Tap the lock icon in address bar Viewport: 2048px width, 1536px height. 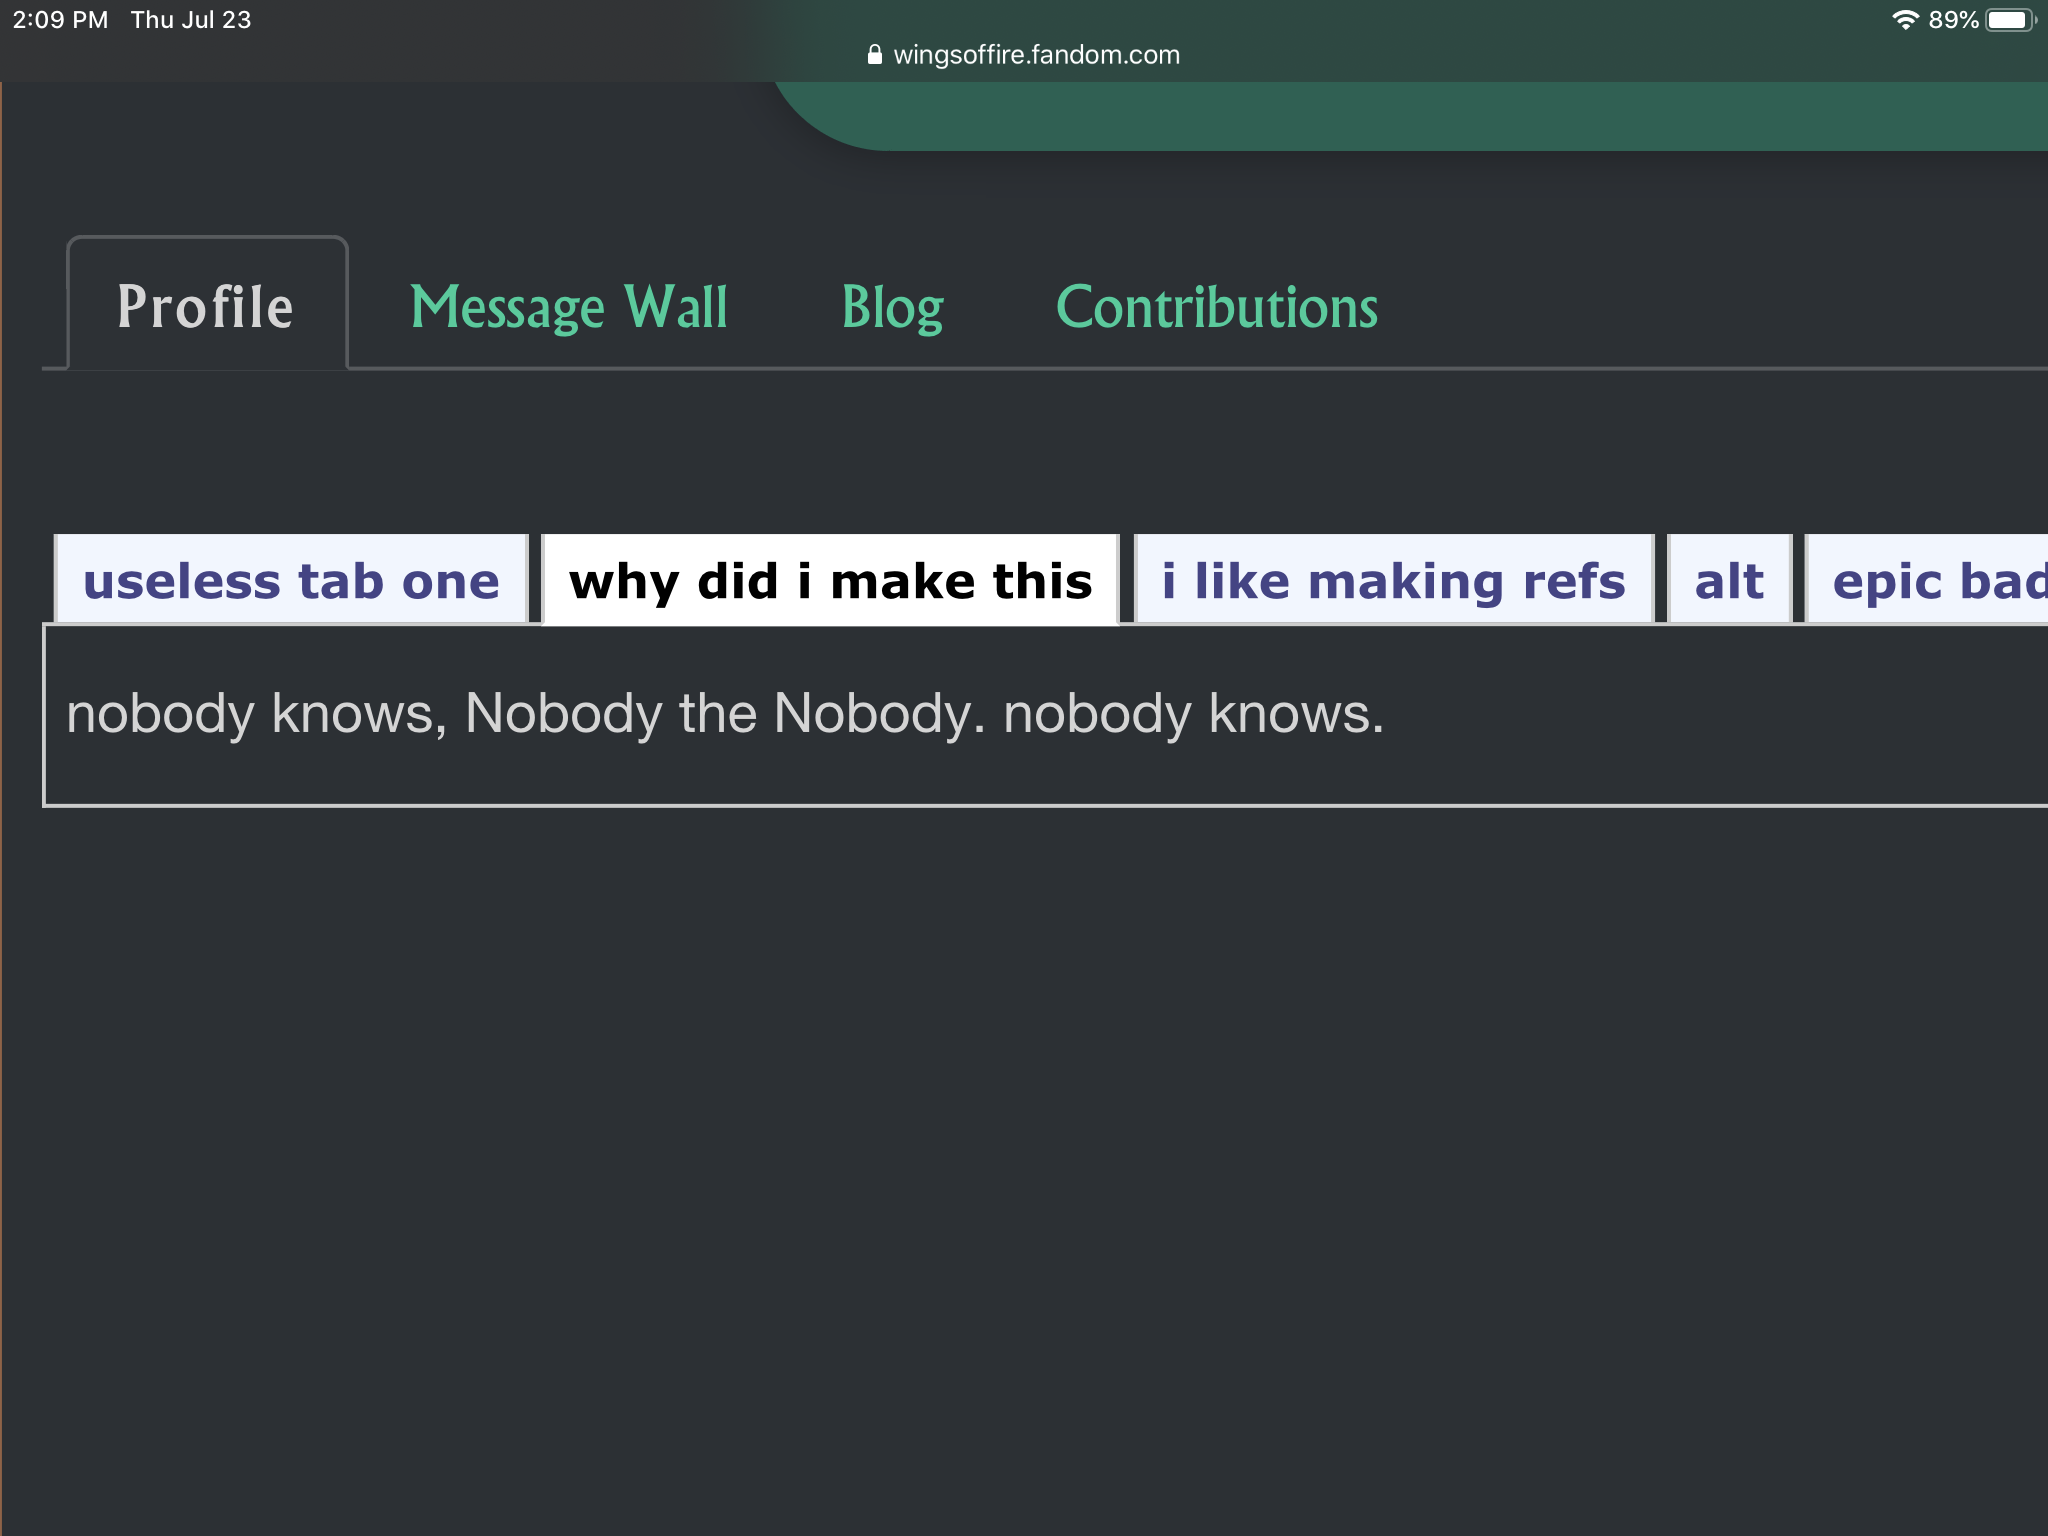[874, 55]
